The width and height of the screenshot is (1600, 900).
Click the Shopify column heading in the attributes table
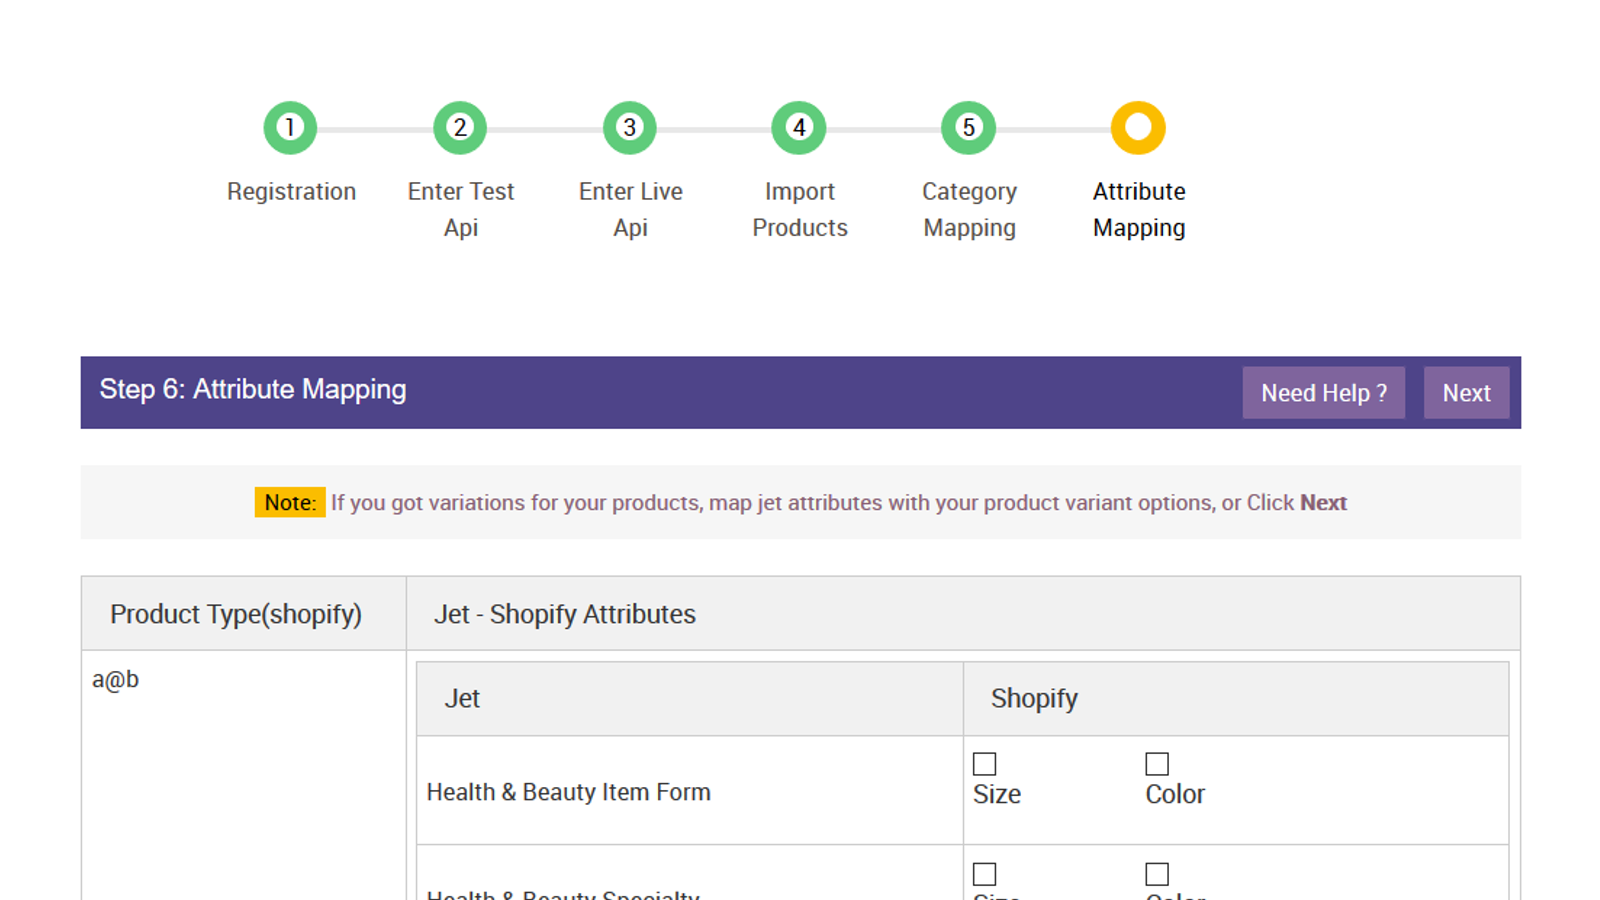1033,698
